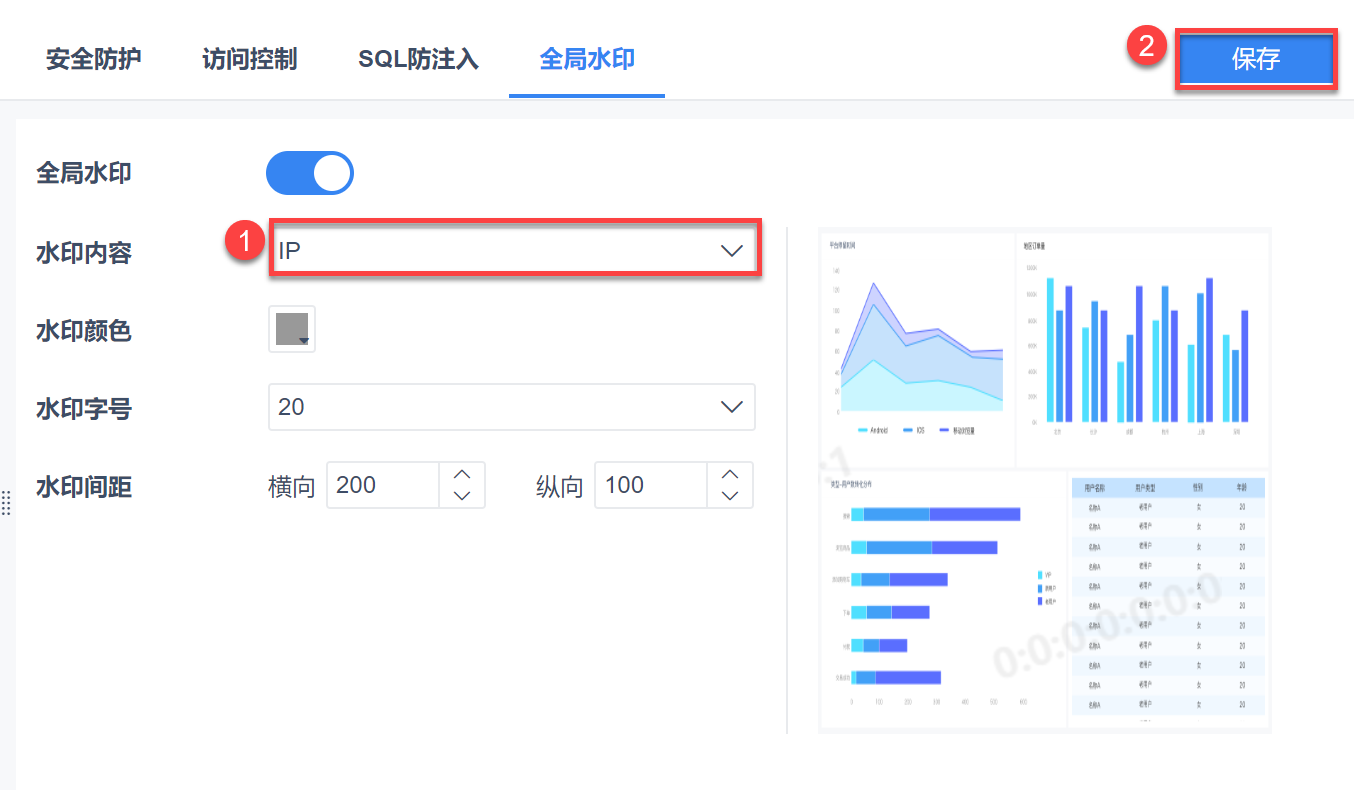Open the 水印颜色 gray color swatch

click(x=292, y=329)
